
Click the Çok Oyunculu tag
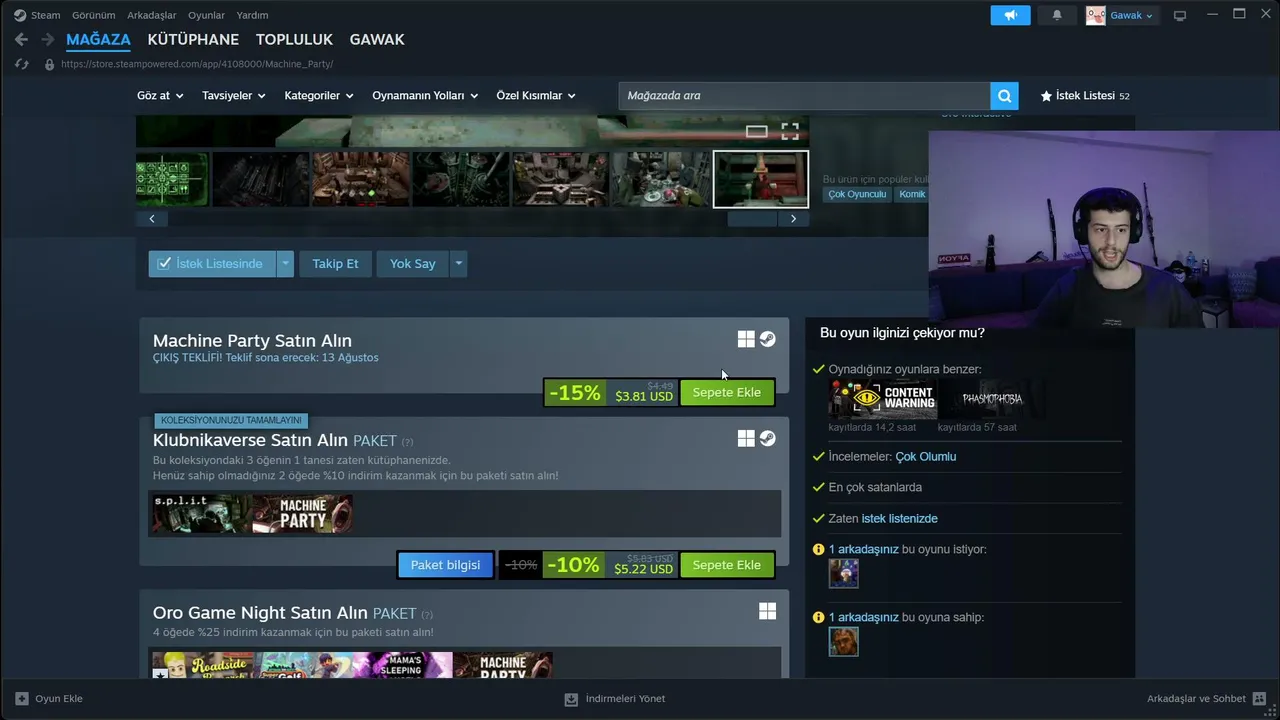click(x=857, y=194)
